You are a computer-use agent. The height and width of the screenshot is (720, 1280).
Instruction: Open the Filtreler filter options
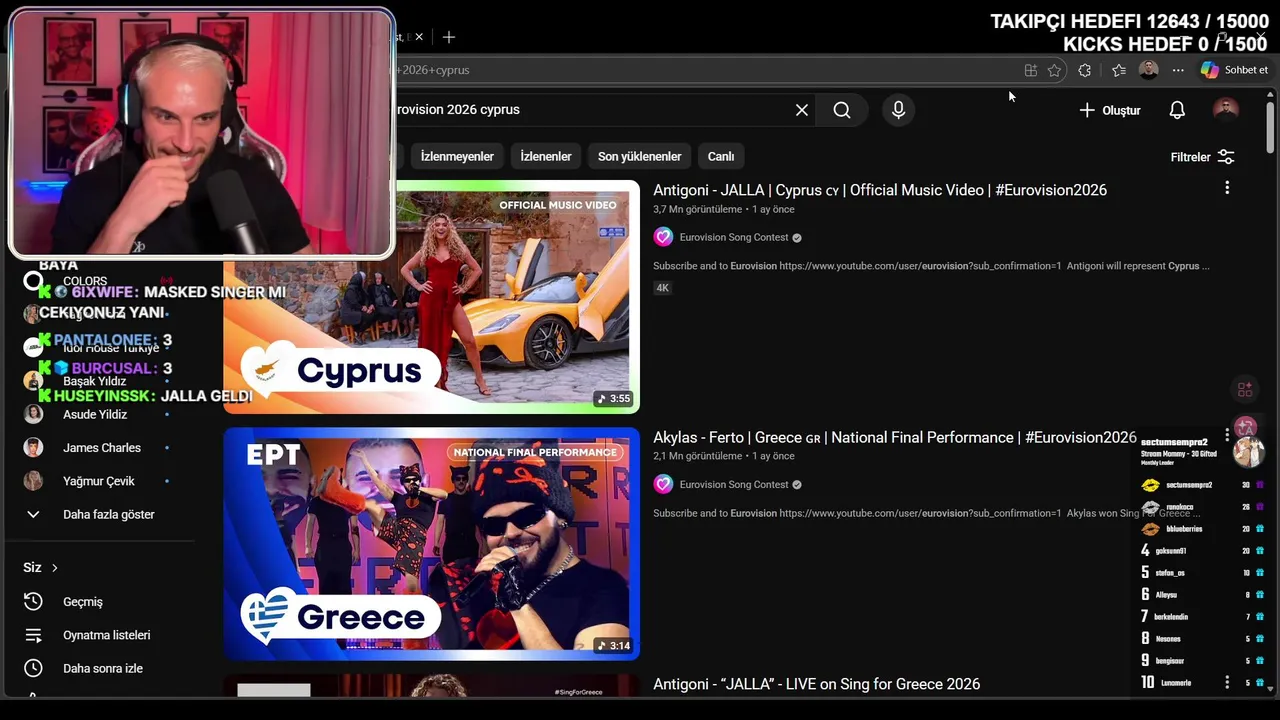(1202, 157)
